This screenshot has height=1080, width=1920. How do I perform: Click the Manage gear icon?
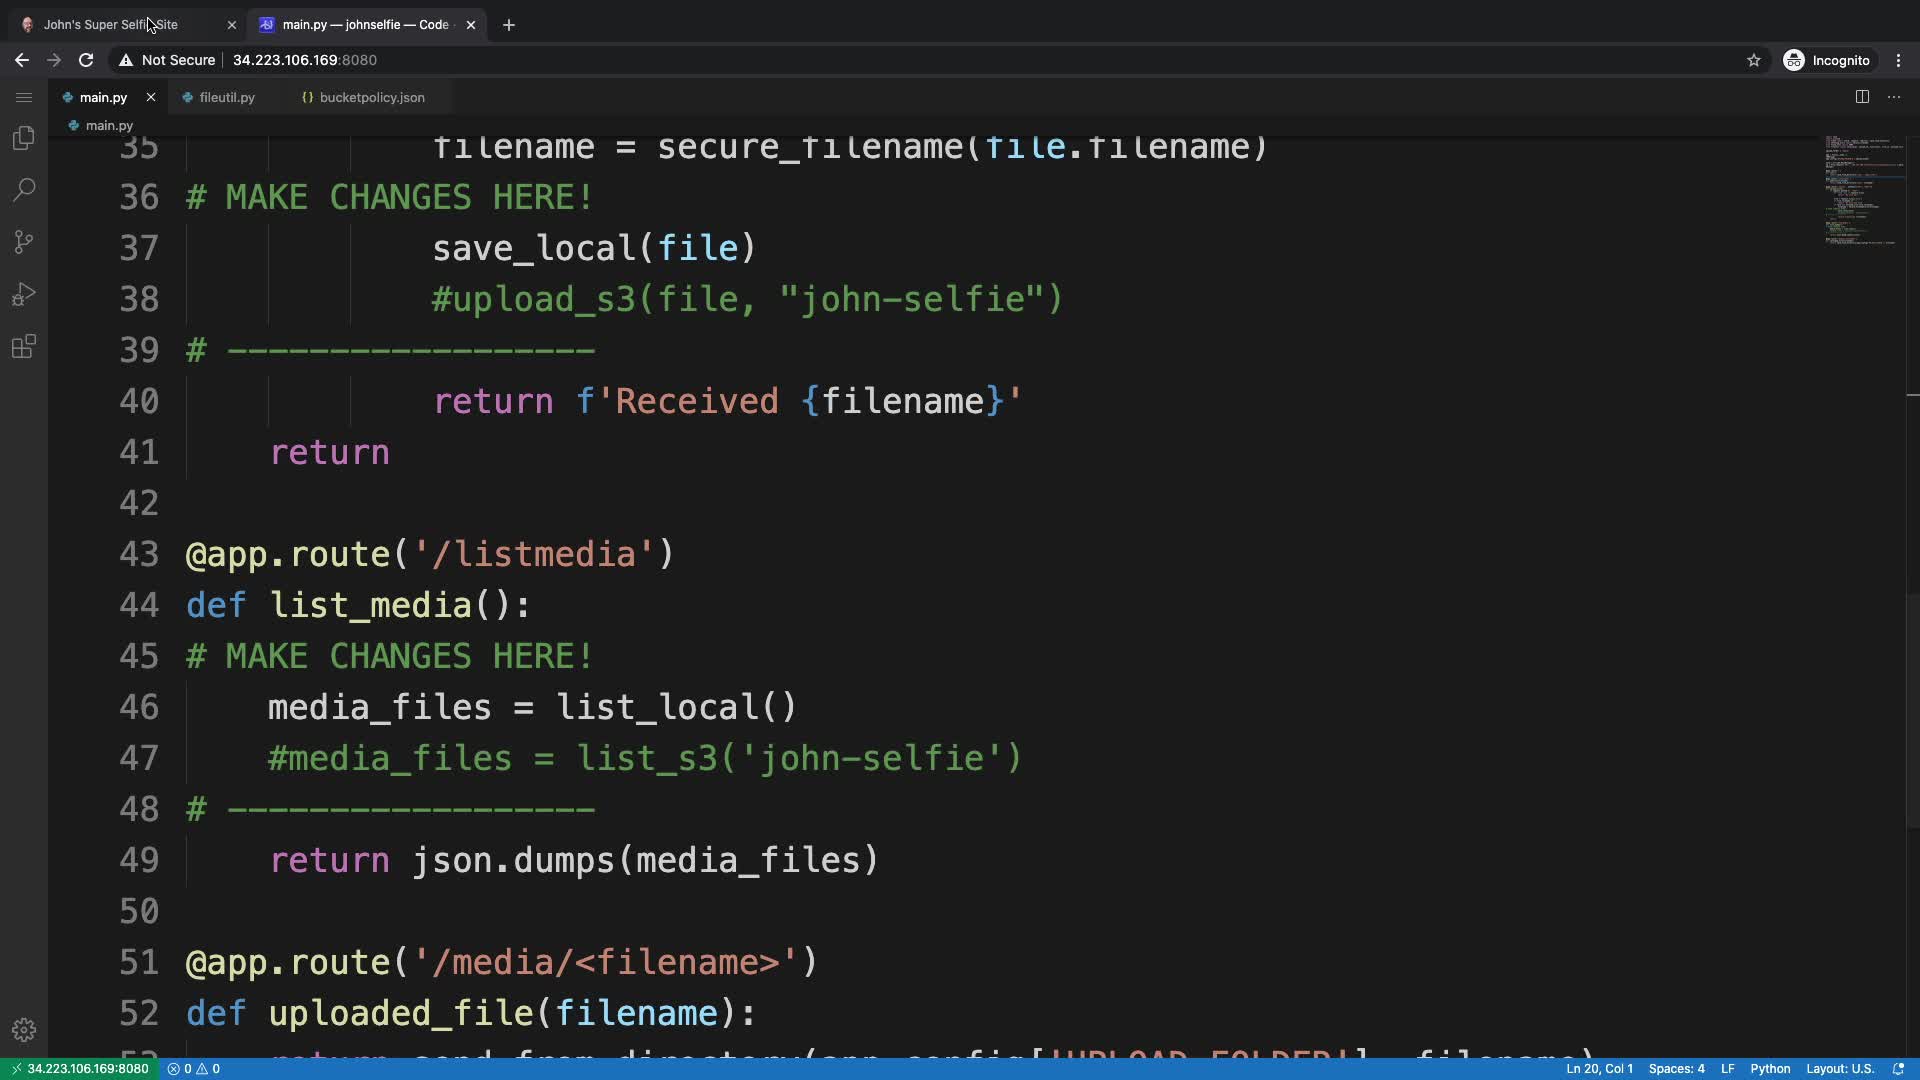point(24,1030)
